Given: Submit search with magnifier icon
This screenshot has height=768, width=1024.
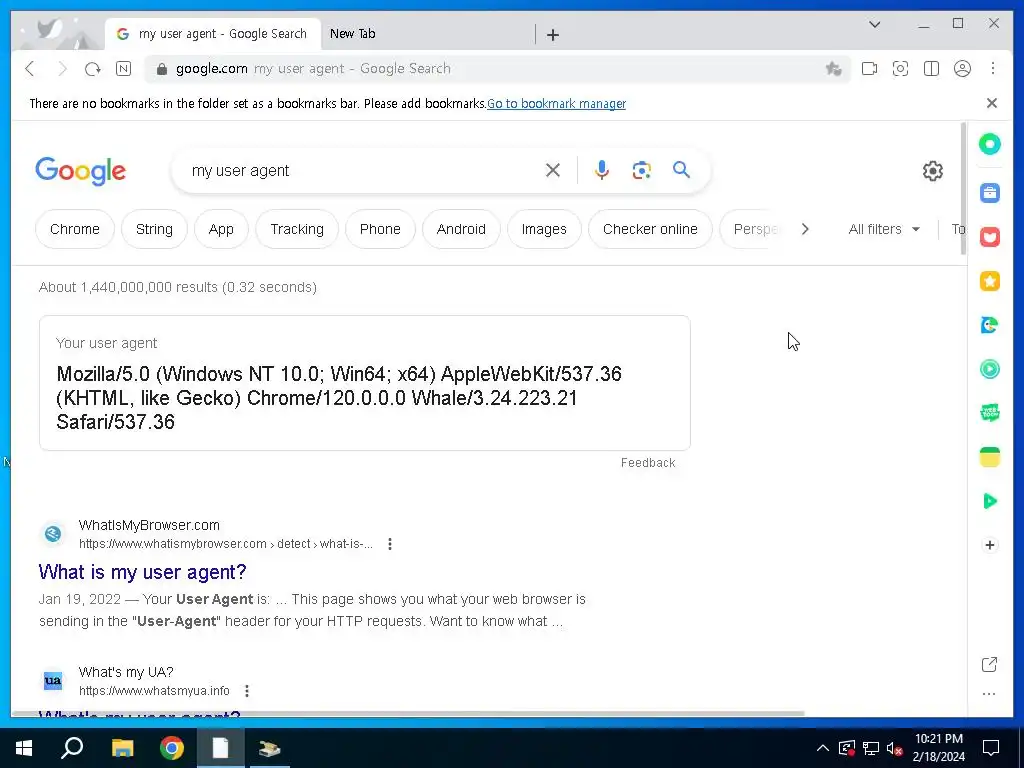Looking at the screenshot, I should coord(681,170).
